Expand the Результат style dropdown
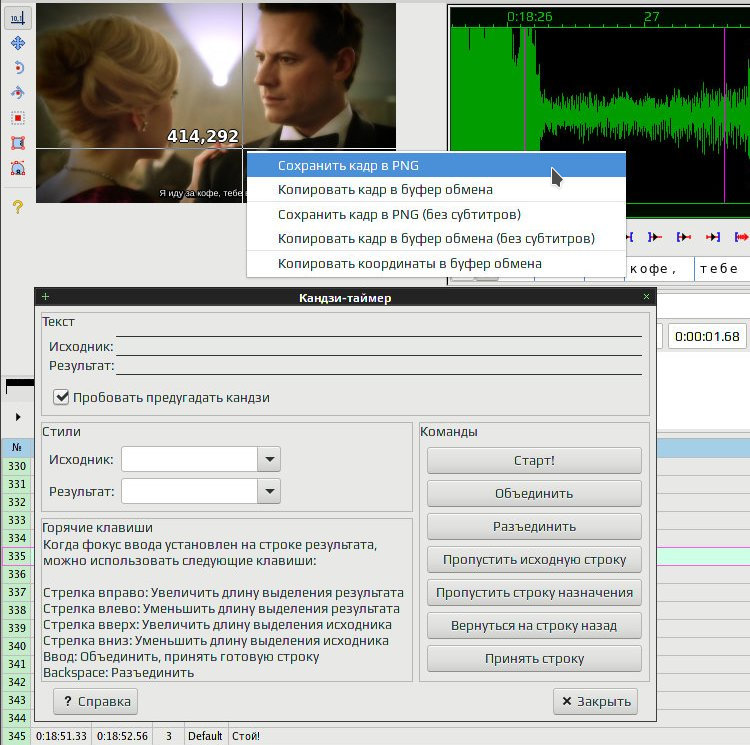 pos(269,491)
